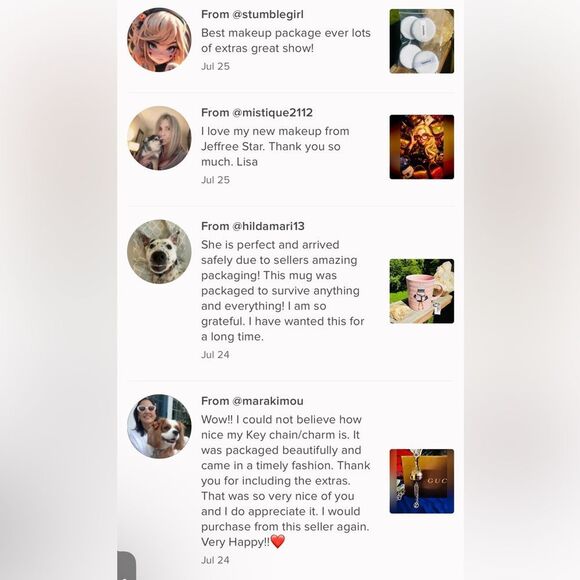
Task: Select the mug packaging review text
Action: pos(283,291)
